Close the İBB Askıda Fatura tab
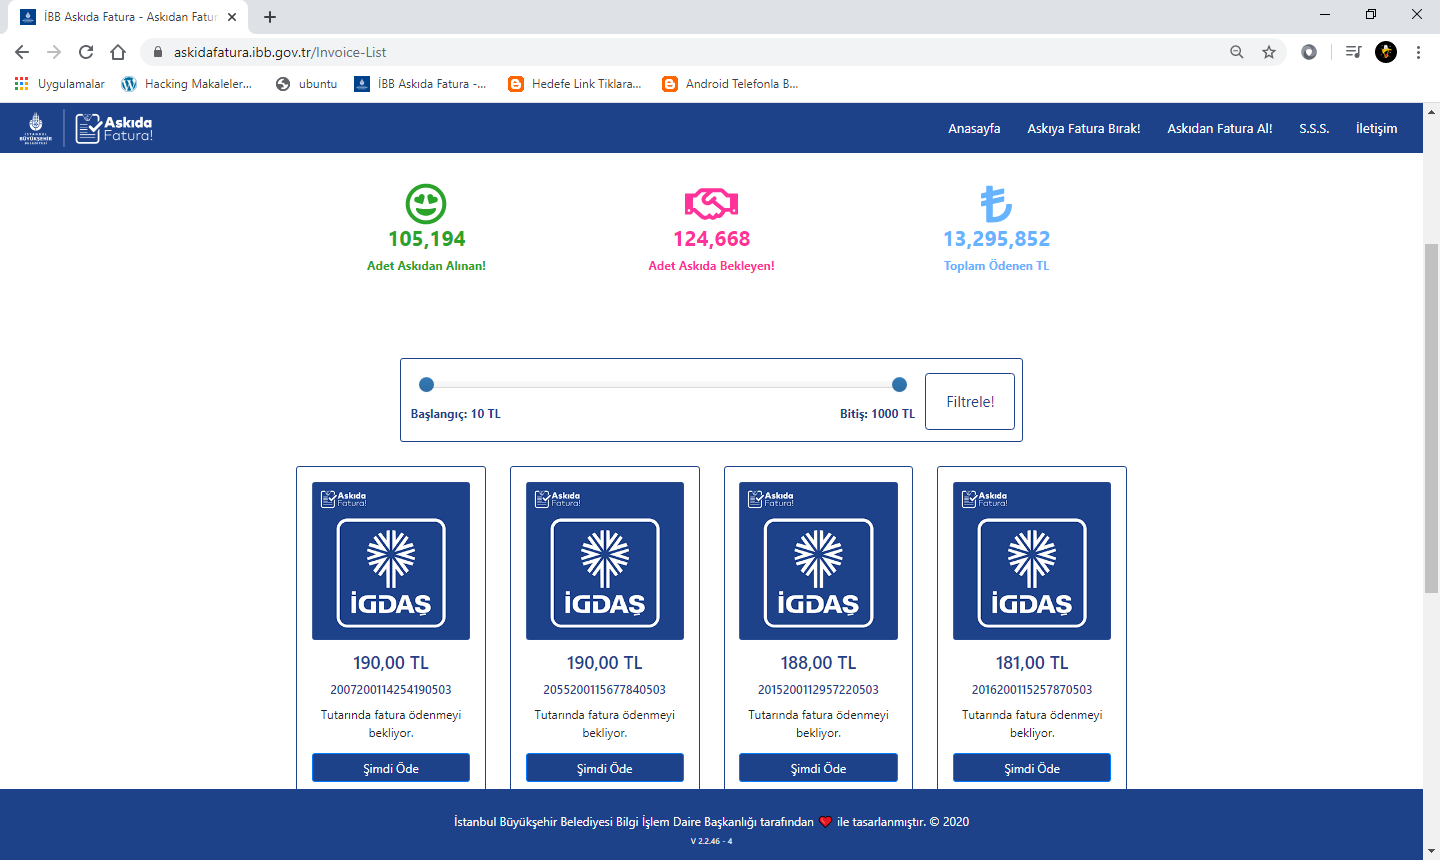Screen dimensions: 1440x860 pyautogui.click(x=232, y=17)
